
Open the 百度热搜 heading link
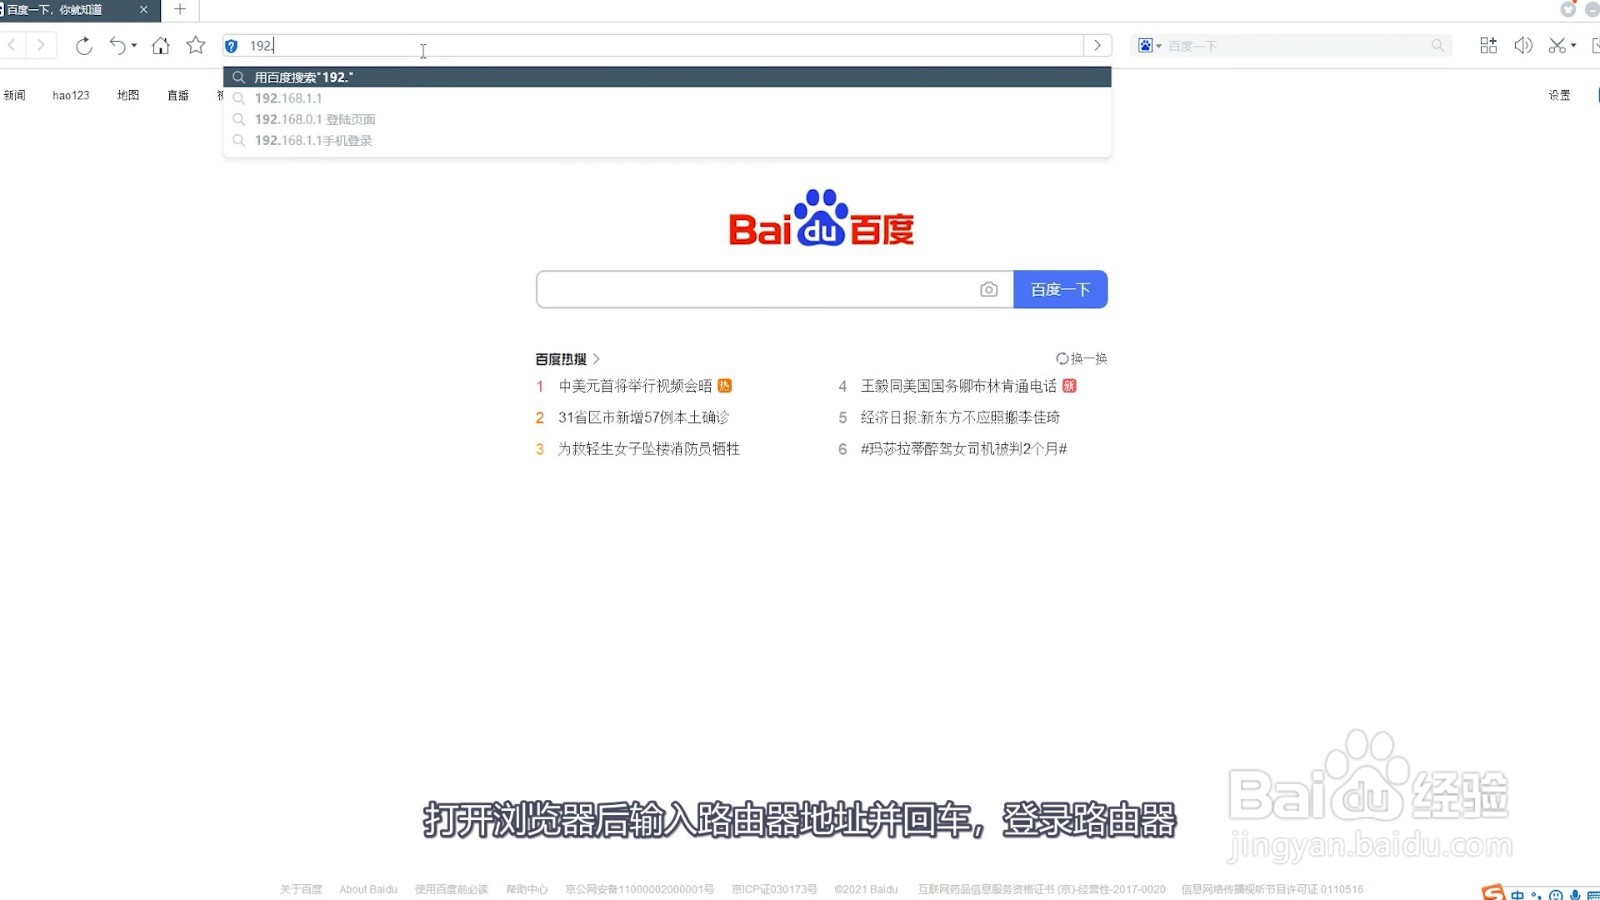pyautogui.click(x=567, y=359)
